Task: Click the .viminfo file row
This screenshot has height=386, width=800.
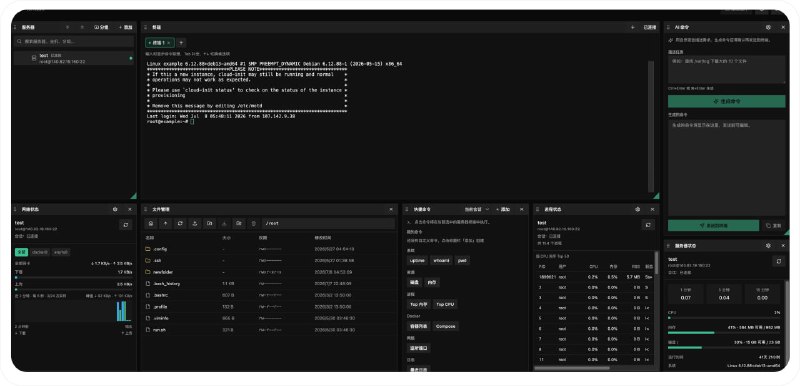Action: [270, 318]
